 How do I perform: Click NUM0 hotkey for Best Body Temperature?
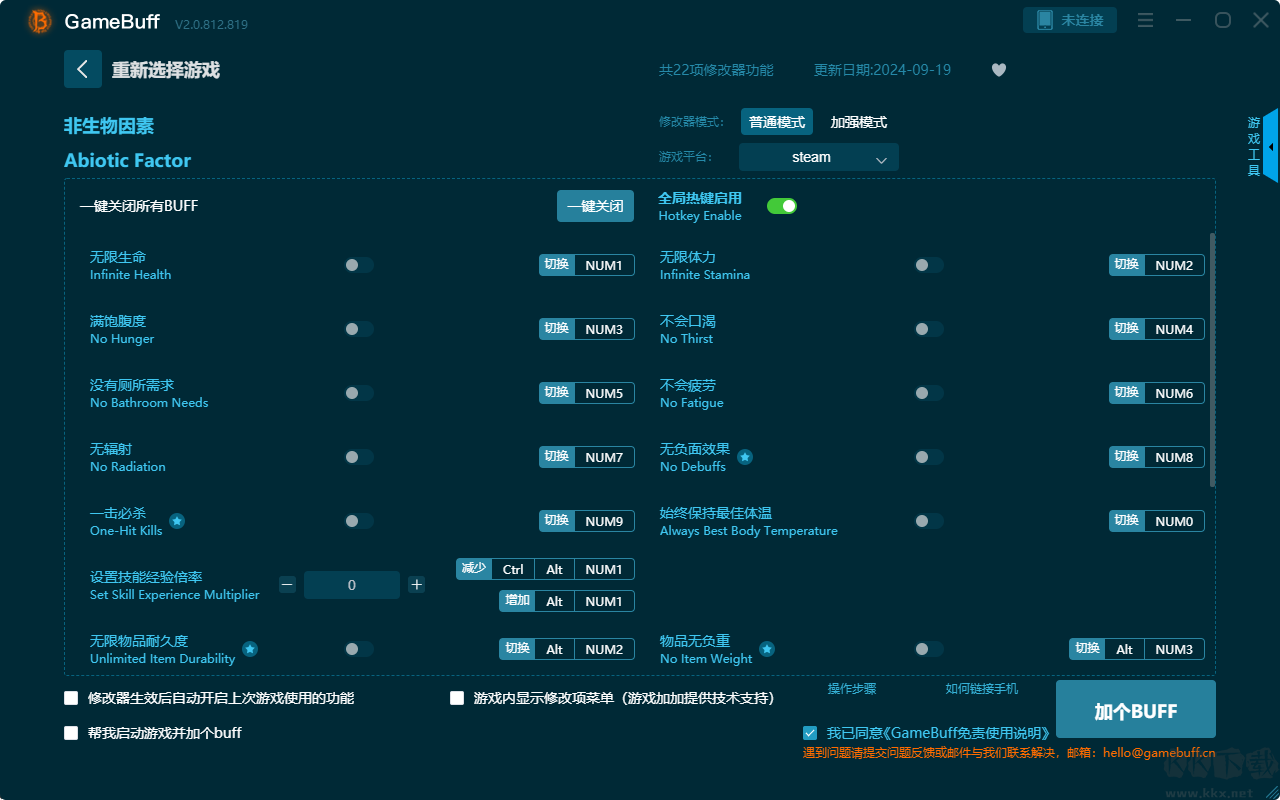(x=1174, y=521)
